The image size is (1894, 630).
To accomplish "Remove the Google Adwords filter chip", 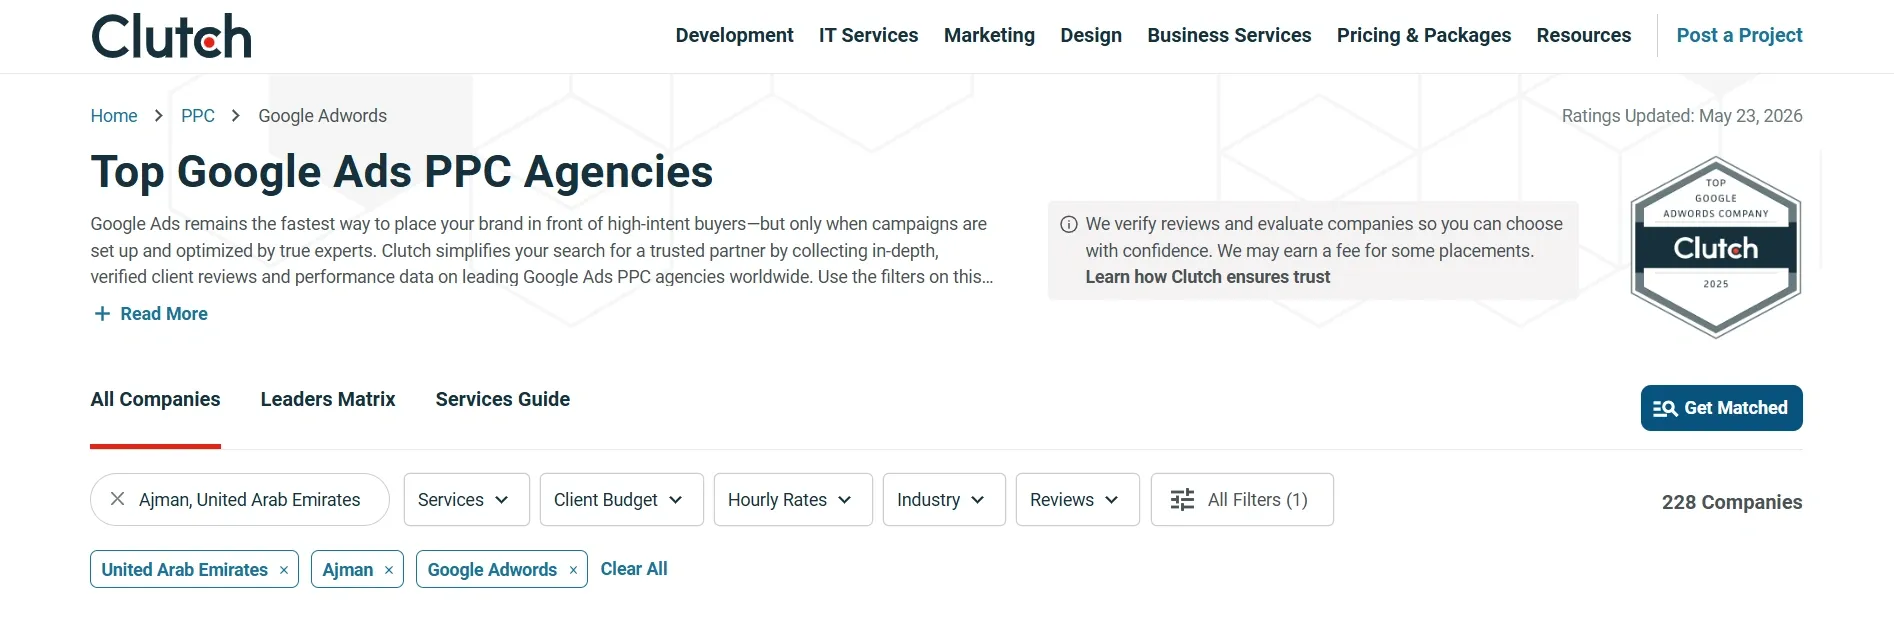I will point(573,570).
